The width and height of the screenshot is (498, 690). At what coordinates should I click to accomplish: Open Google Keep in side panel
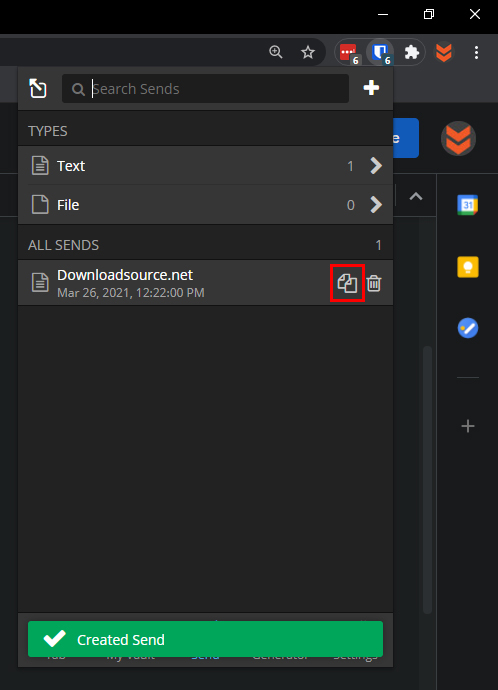pos(468,267)
